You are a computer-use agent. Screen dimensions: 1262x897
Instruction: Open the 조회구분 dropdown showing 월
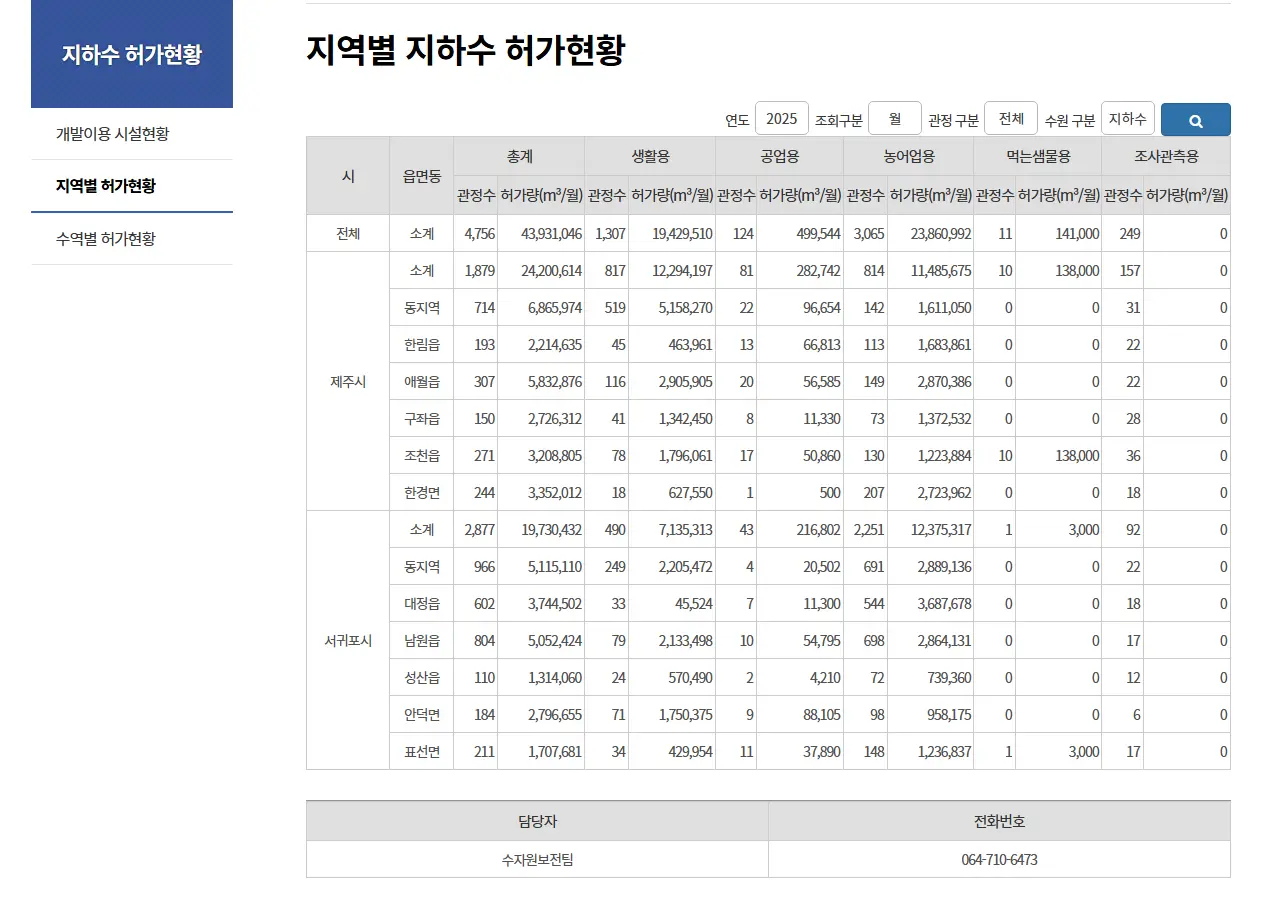[895, 118]
